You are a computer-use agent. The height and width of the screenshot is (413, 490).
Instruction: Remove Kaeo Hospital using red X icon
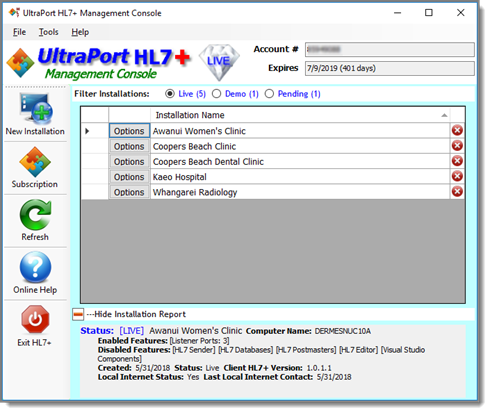coord(457,176)
